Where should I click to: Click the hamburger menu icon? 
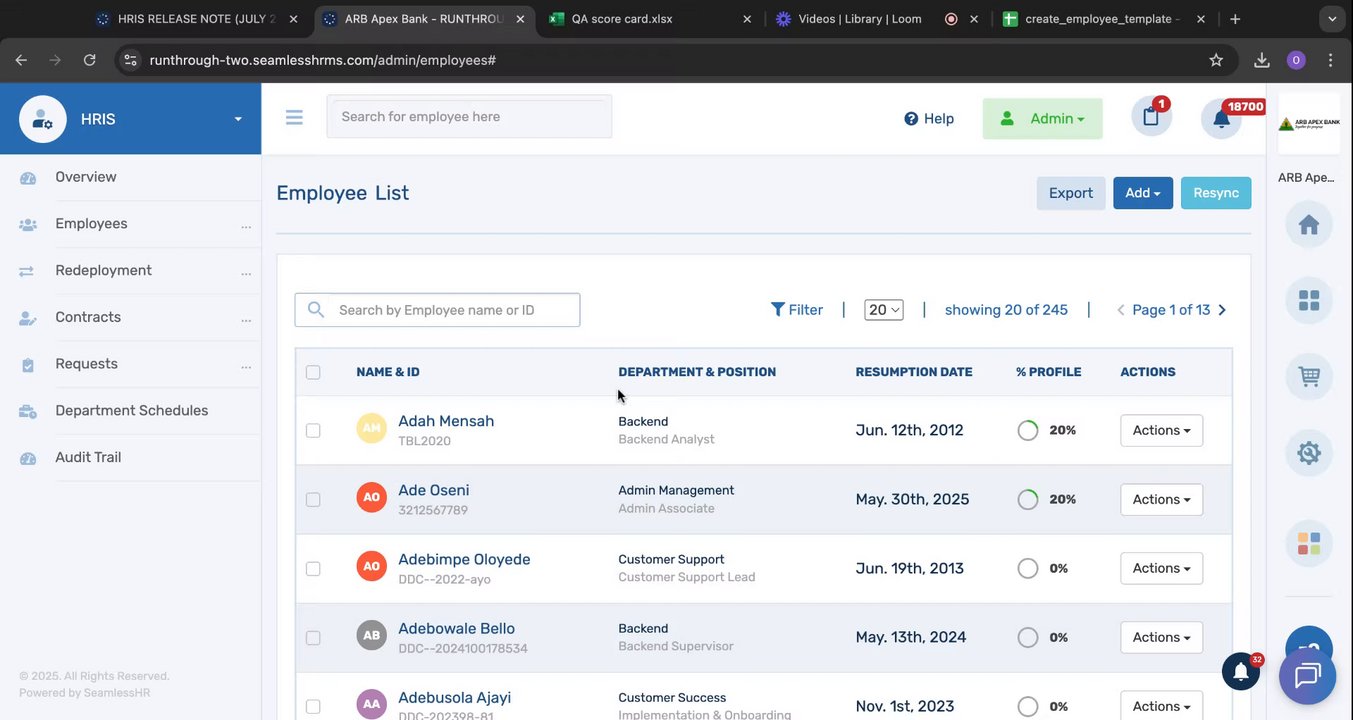pos(294,118)
